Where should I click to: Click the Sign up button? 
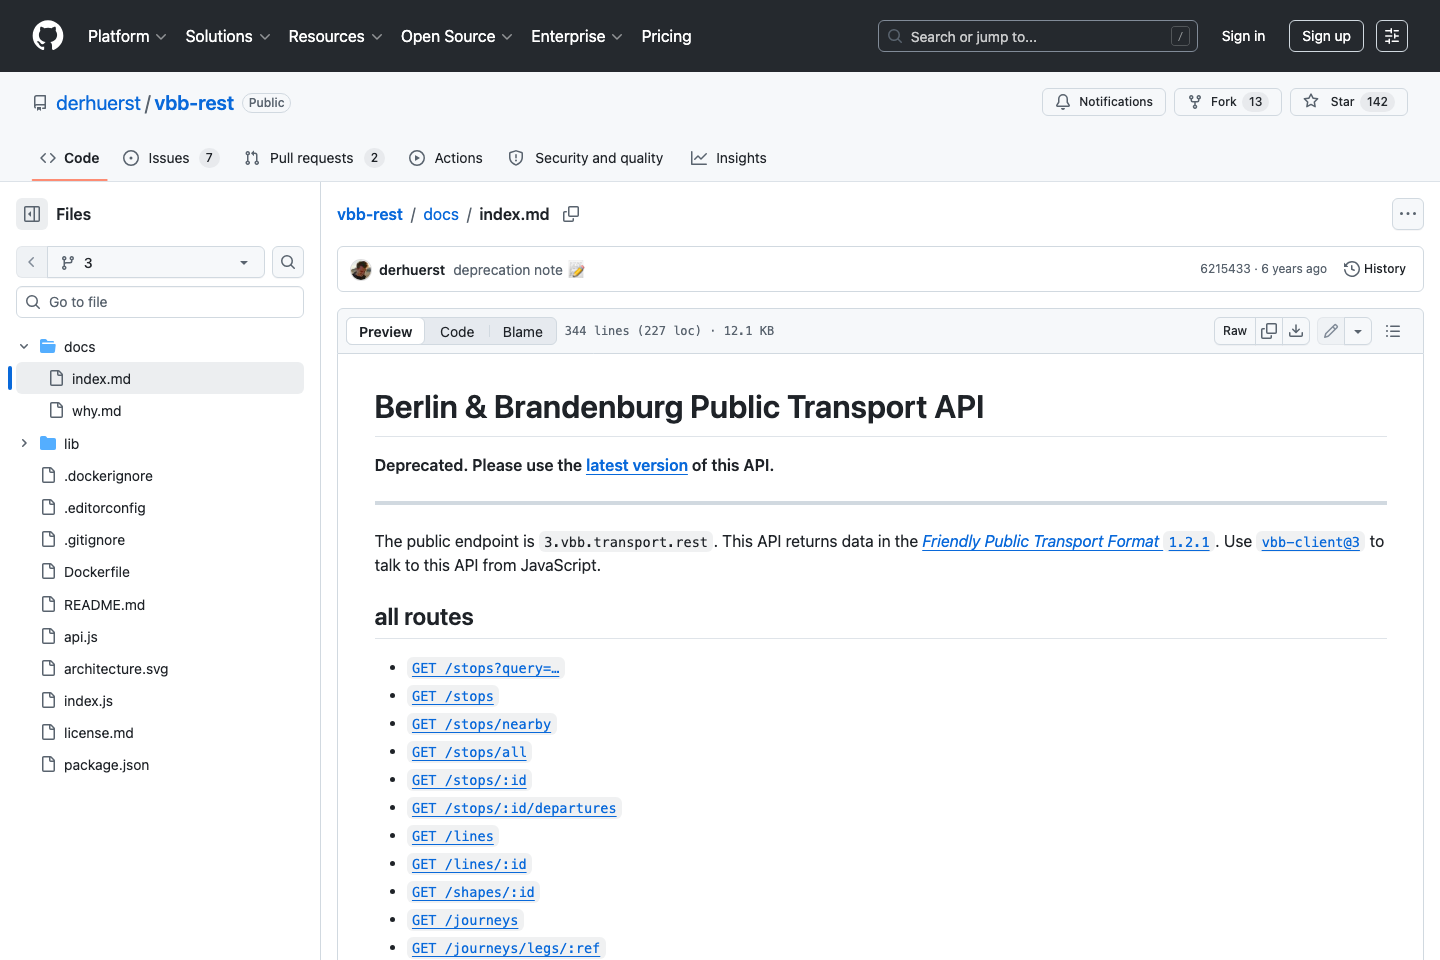1325,36
